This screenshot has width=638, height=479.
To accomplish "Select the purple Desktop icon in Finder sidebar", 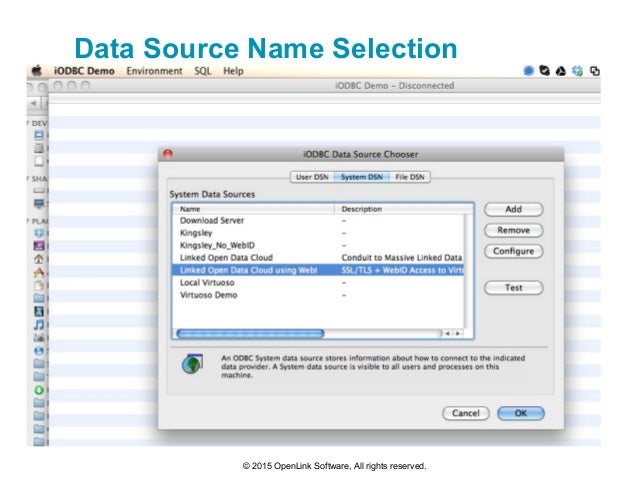I will [x=39, y=246].
